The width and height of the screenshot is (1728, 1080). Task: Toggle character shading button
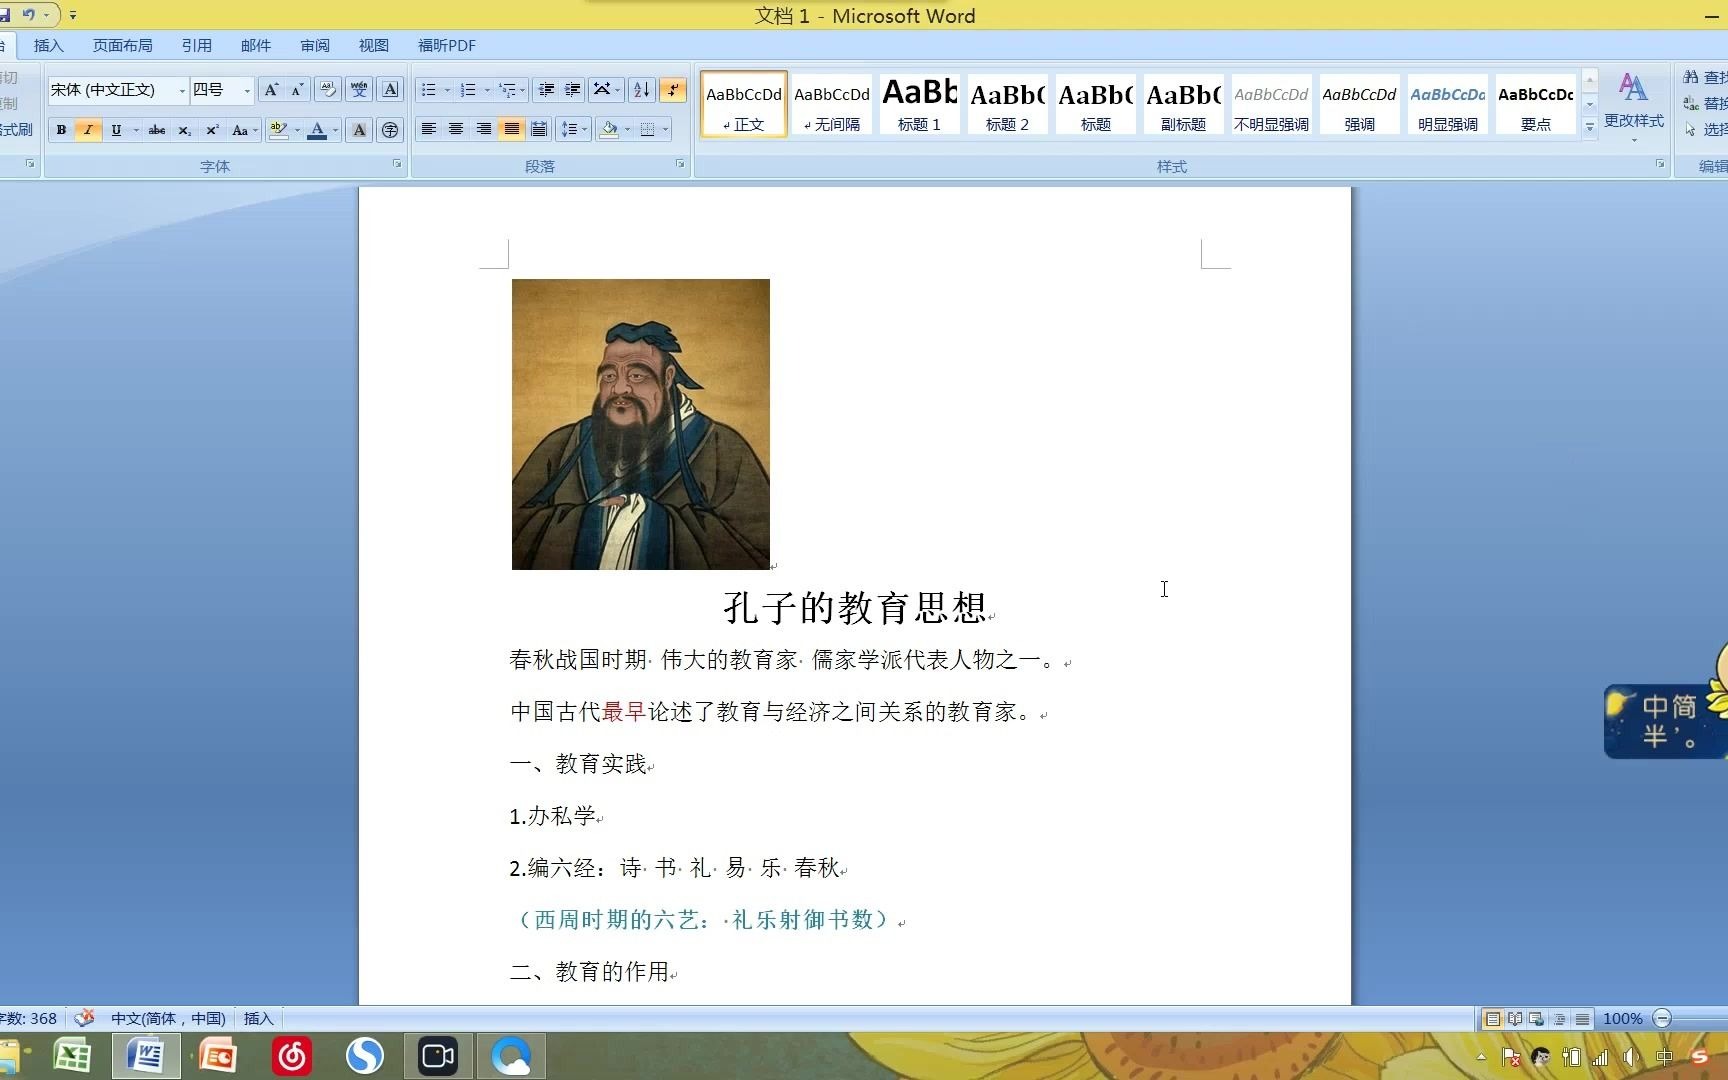click(x=359, y=130)
